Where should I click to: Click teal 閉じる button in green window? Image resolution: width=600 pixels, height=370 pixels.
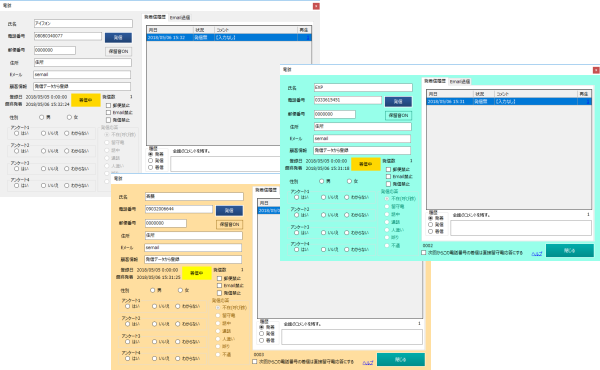[x=570, y=251]
